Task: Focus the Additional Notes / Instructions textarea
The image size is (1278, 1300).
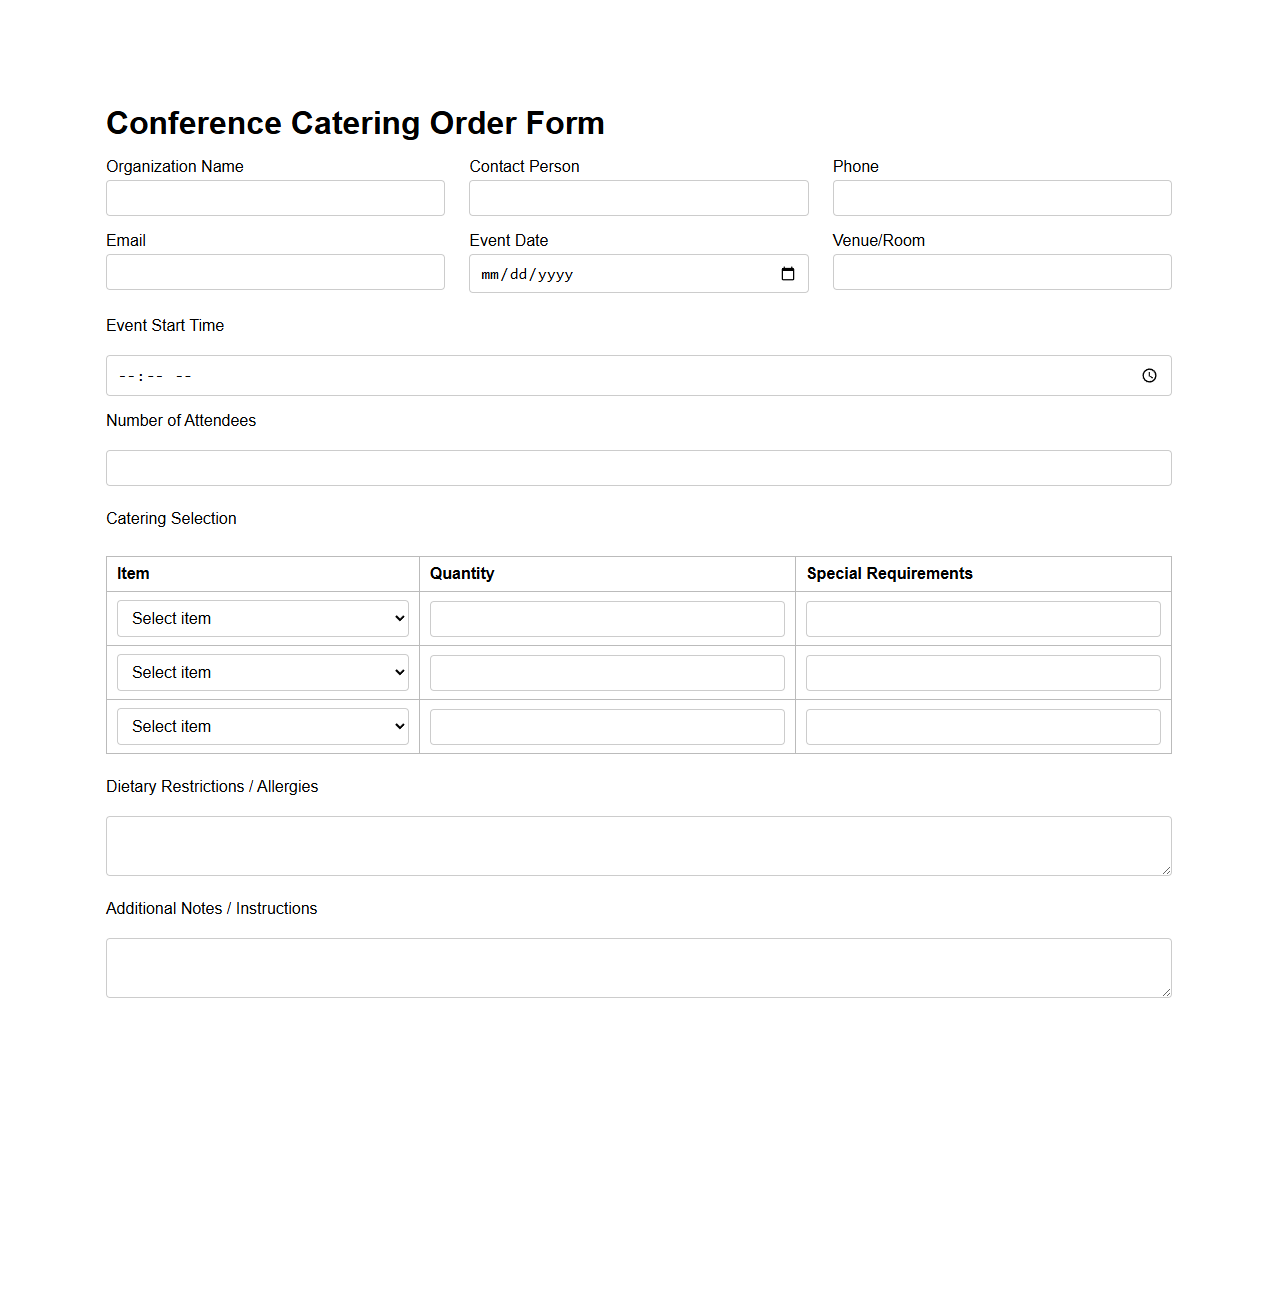Action: (638, 967)
